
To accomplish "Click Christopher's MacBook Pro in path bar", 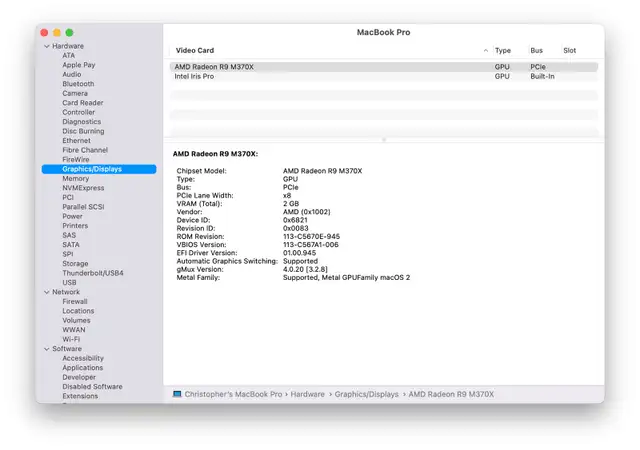I will [233, 394].
